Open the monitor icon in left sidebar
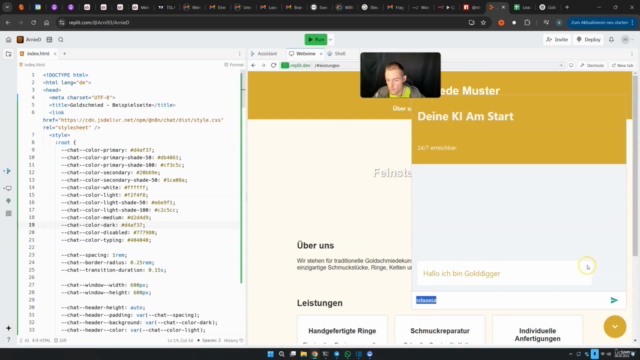Viewport: 640px width, 360px height. point(8,188)
